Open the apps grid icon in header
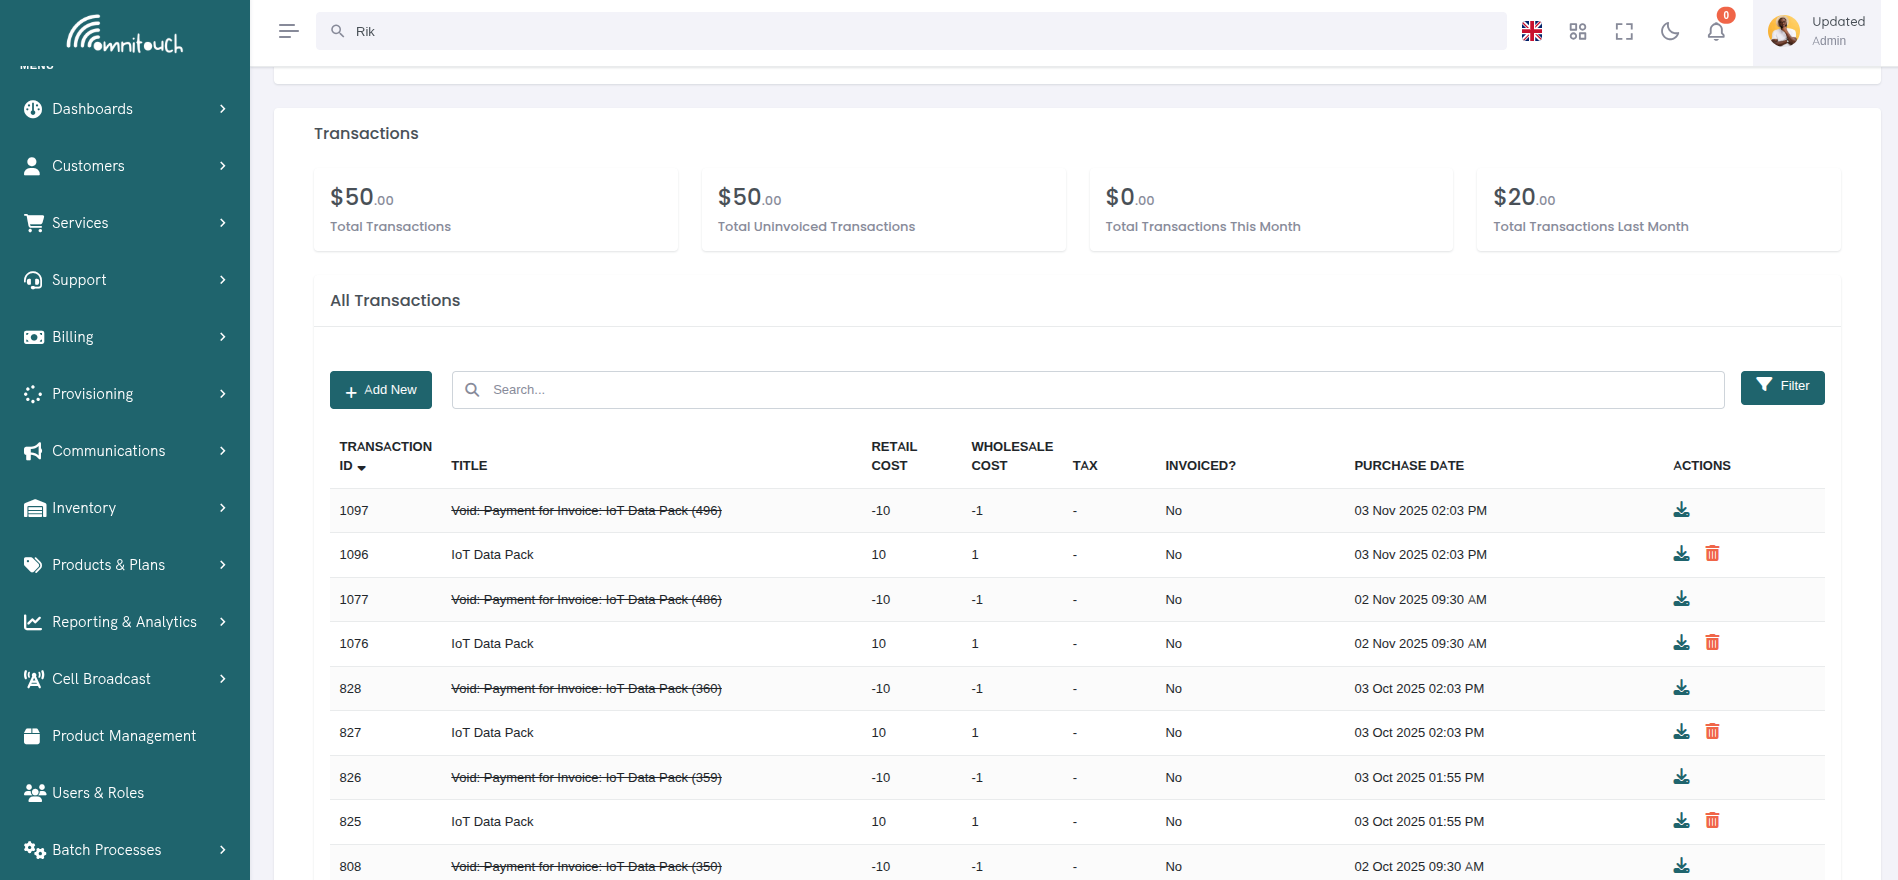This screenshot has width=1898, height=880. (1578, 32)
